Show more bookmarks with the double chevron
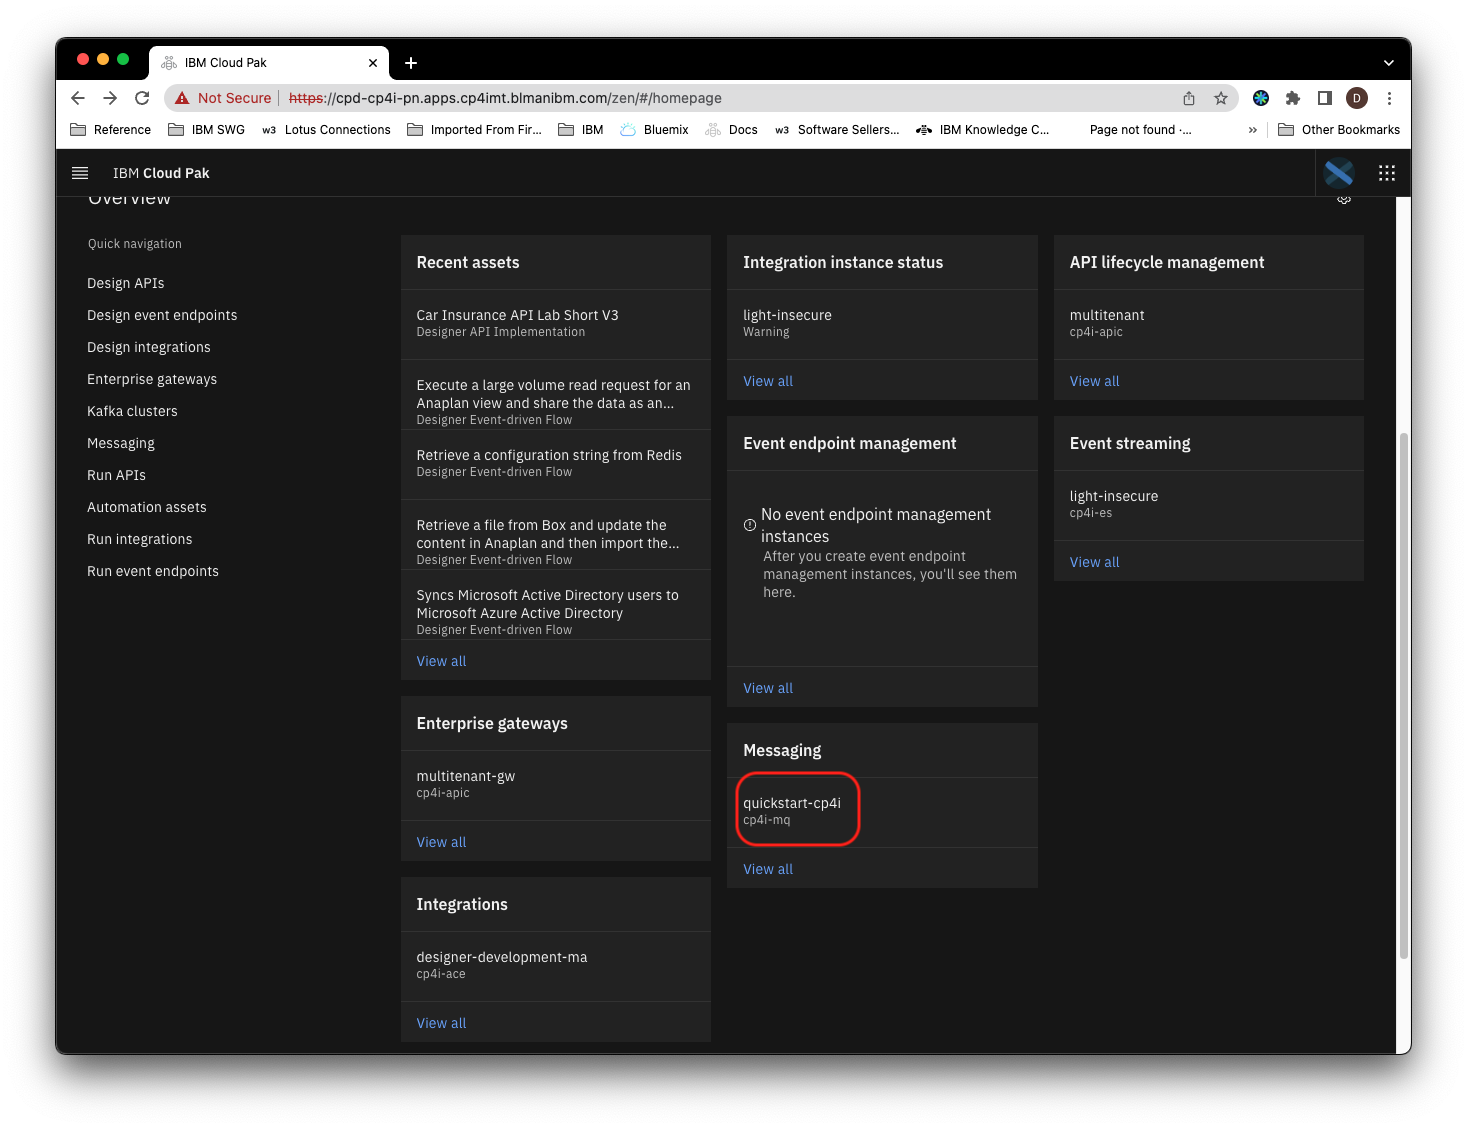Viewport: 1467px width, 1128px height. [1252, 130]
